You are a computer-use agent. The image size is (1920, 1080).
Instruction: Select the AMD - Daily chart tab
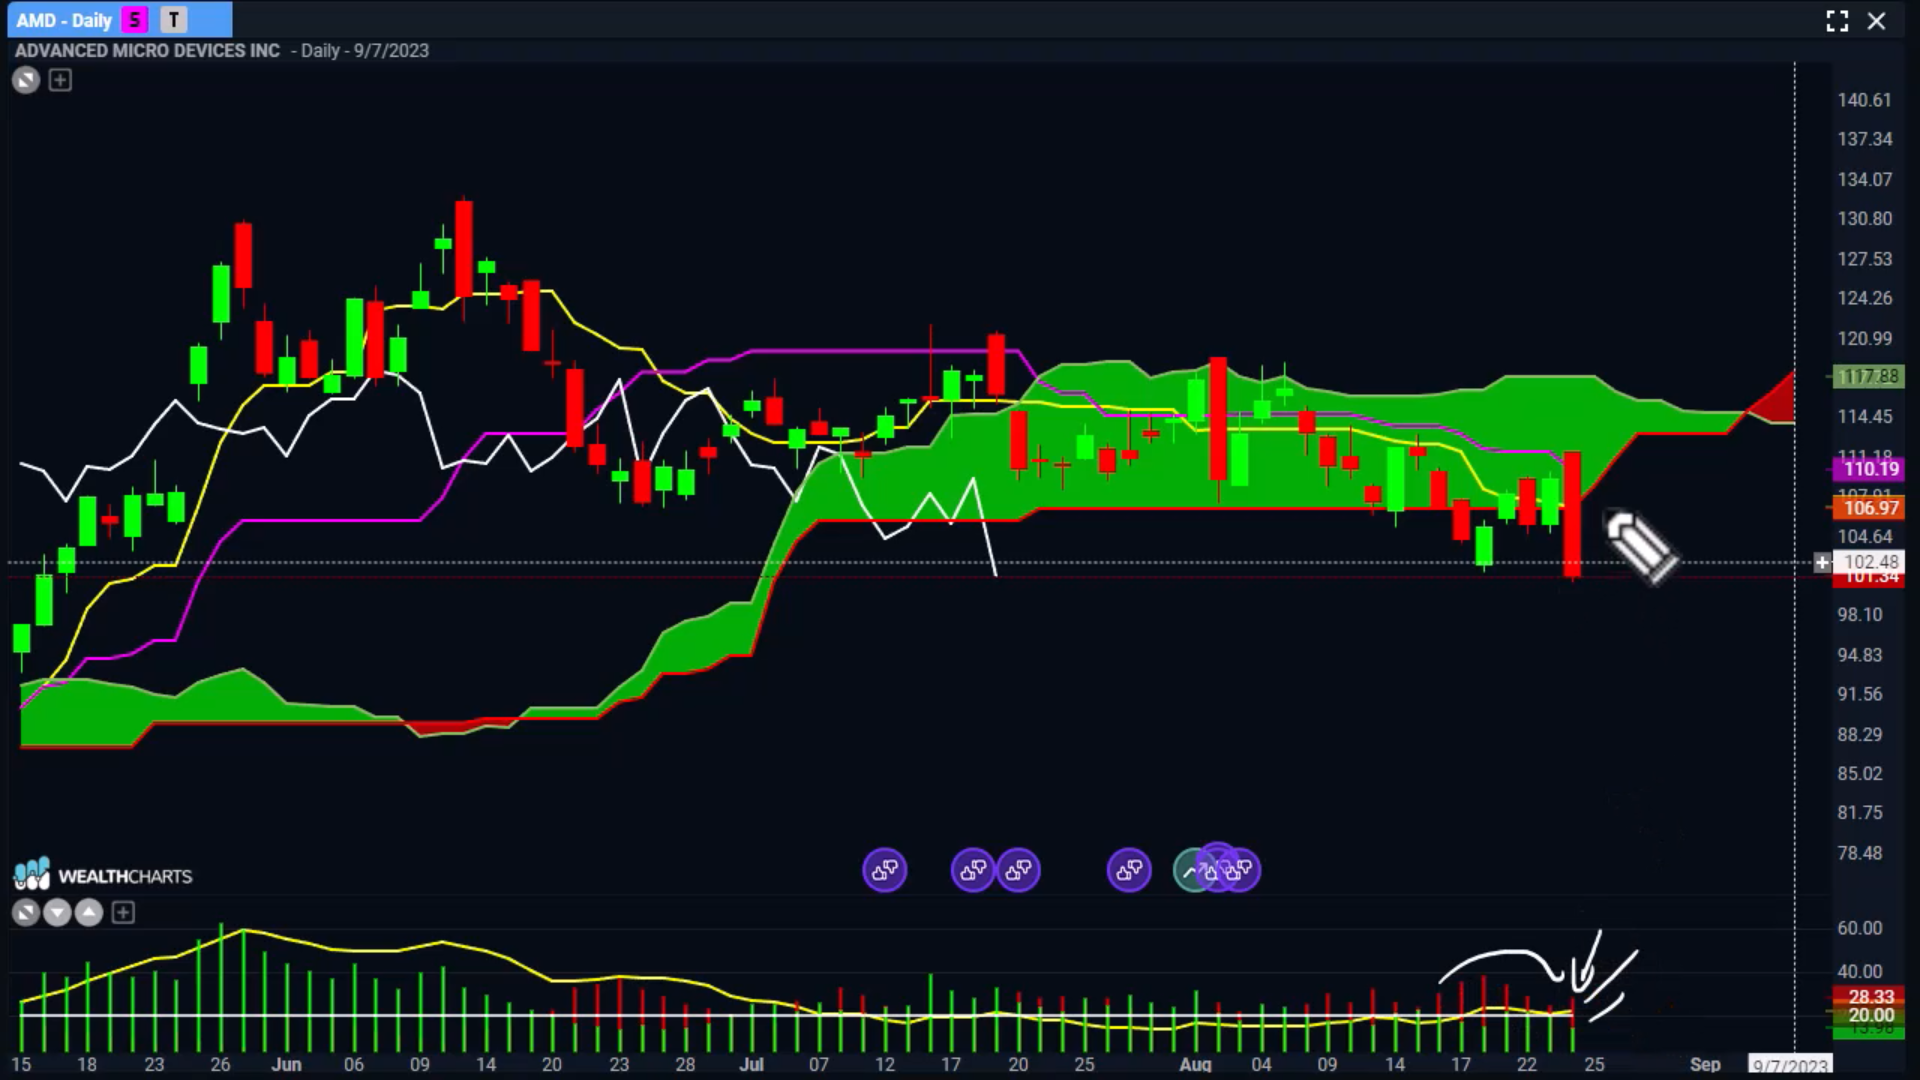click(120, 20)
